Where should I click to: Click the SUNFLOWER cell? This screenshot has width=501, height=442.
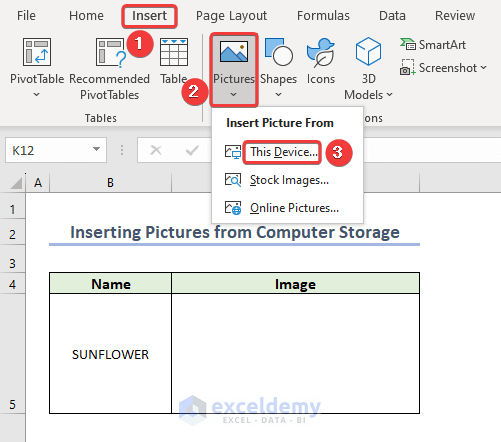click(110, 354)
